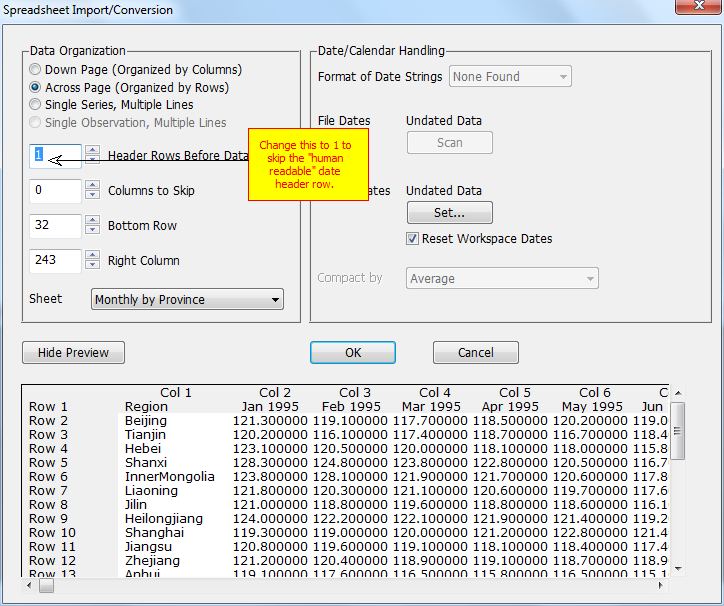Uncheck Reset Workspace Dates checkbox
The height and width of the screenshot is (606, 724).
[x=412, y=239]
